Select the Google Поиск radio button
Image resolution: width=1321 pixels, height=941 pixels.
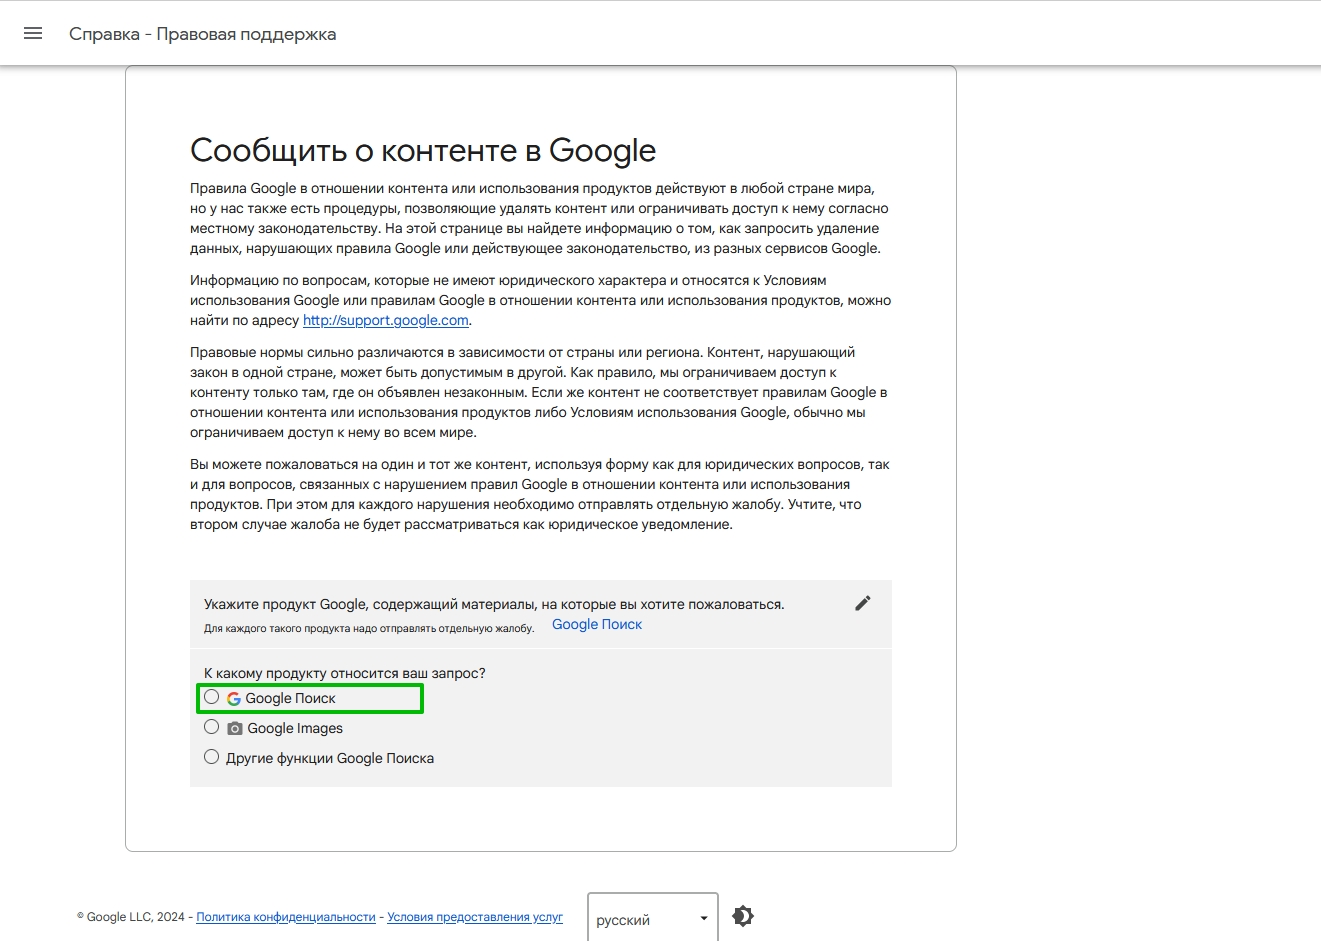[x=212, y=697]
